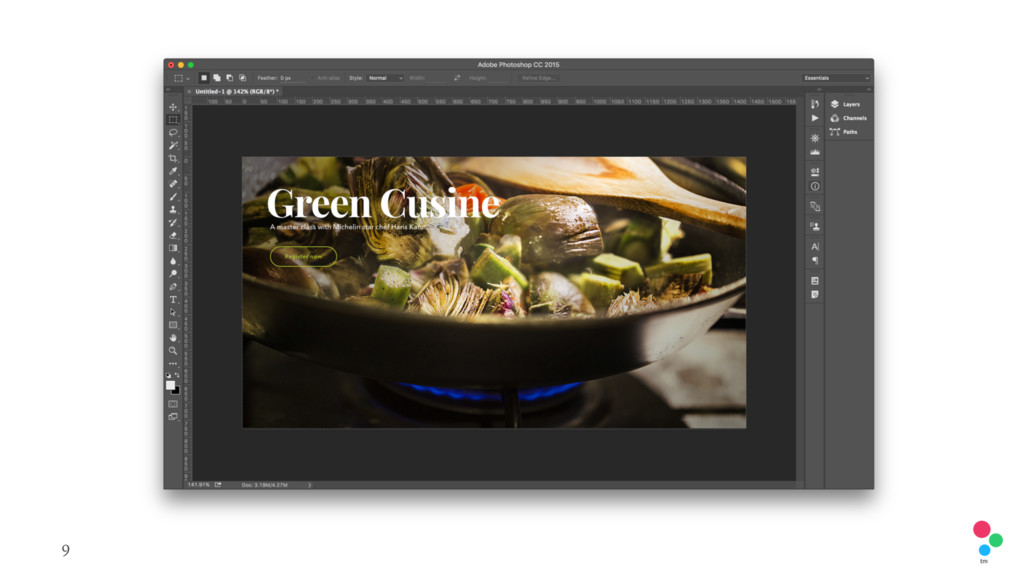Select the Clone Stamp tool
This screenshot has height=576, width=1024.
pos(173,210)
